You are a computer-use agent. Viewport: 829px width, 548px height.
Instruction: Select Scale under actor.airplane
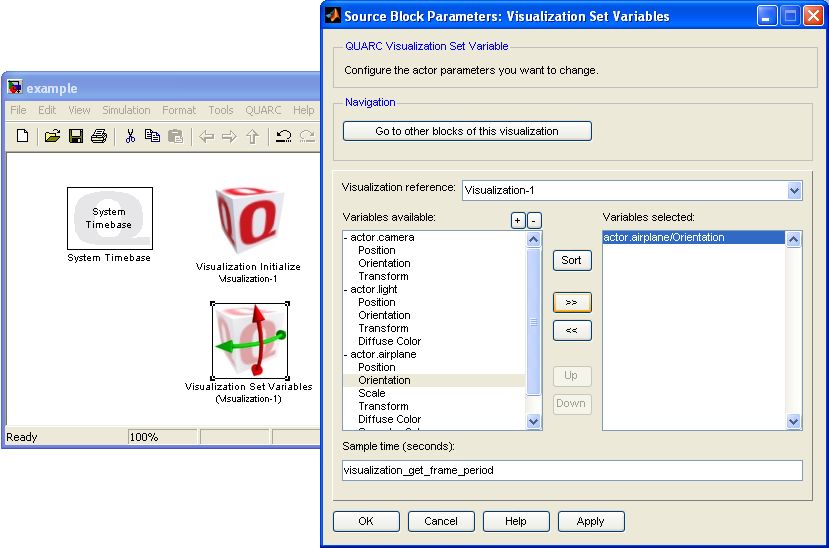pos(372,393)
